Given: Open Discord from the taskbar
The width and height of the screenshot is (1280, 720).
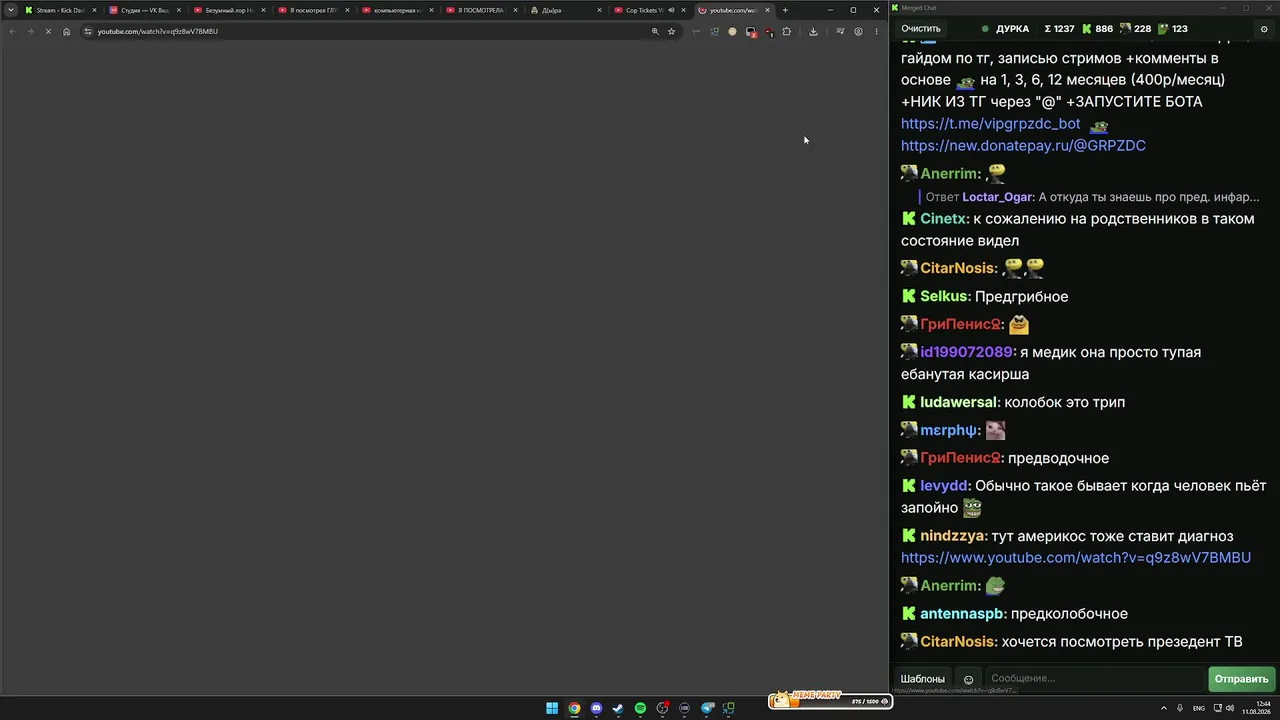Looking at the screenshot, I should [x=596, y=709].
